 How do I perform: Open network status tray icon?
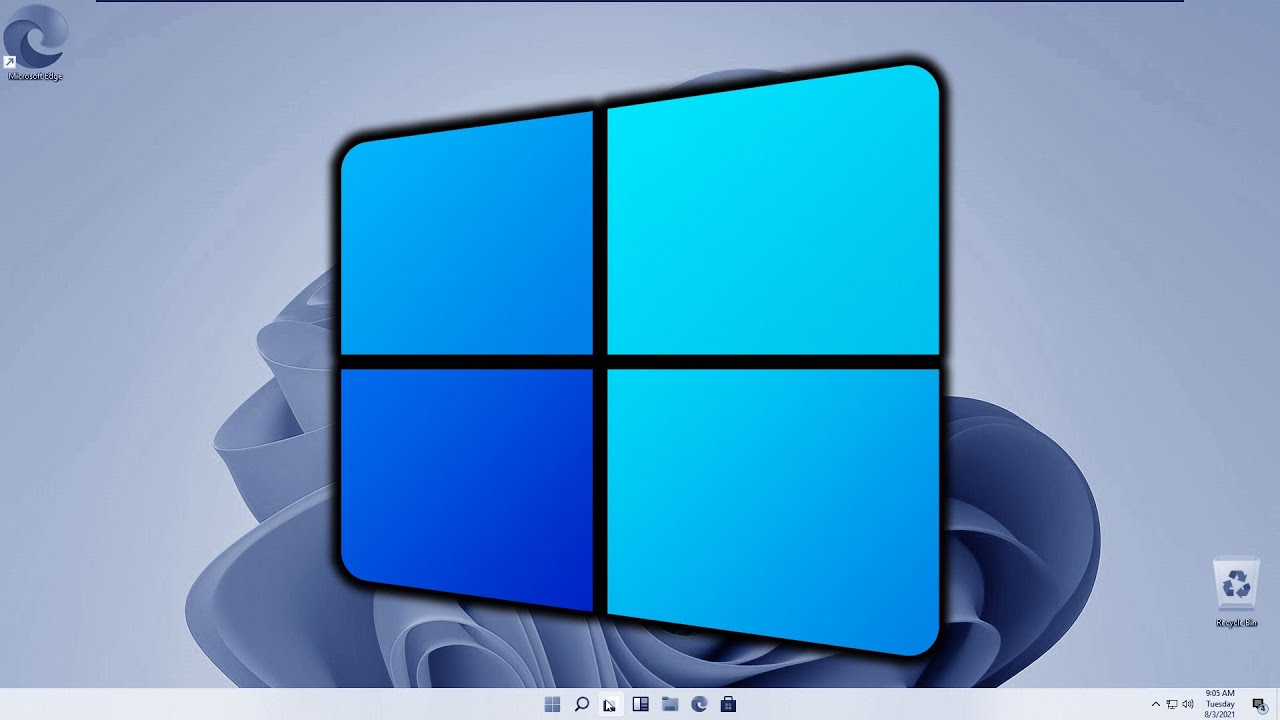click(1172, 705)
